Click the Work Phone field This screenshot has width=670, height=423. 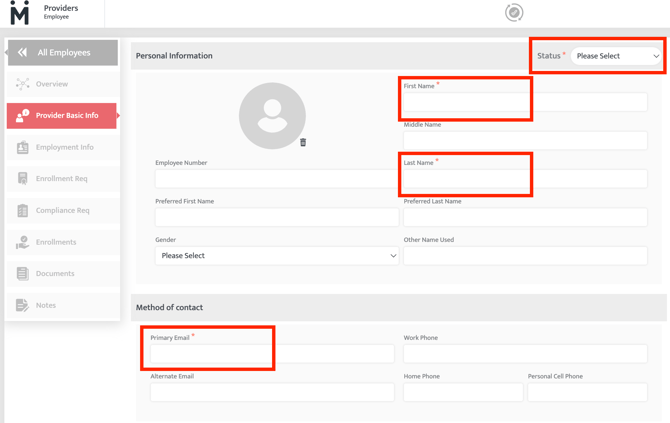click(x=525, y=354)
